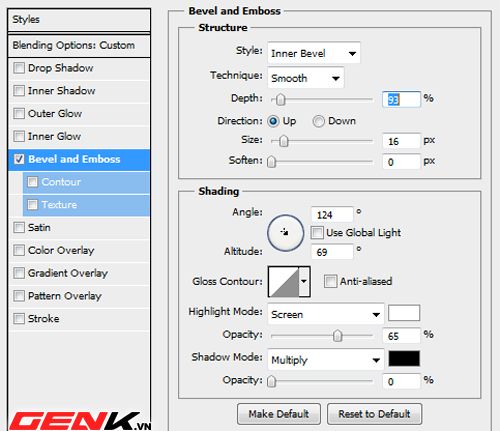
Task: Select the Texture sub-item label
Action: [59, 204]
